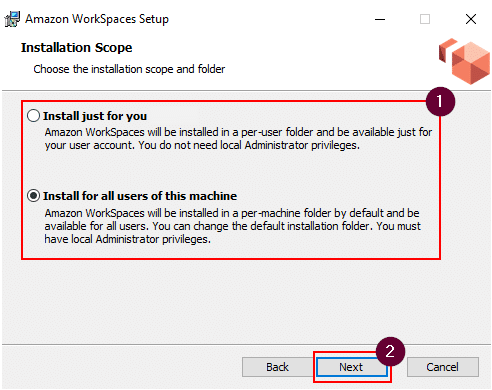
Task: Click the Installation Scope heading
Action: pos(77,48)
